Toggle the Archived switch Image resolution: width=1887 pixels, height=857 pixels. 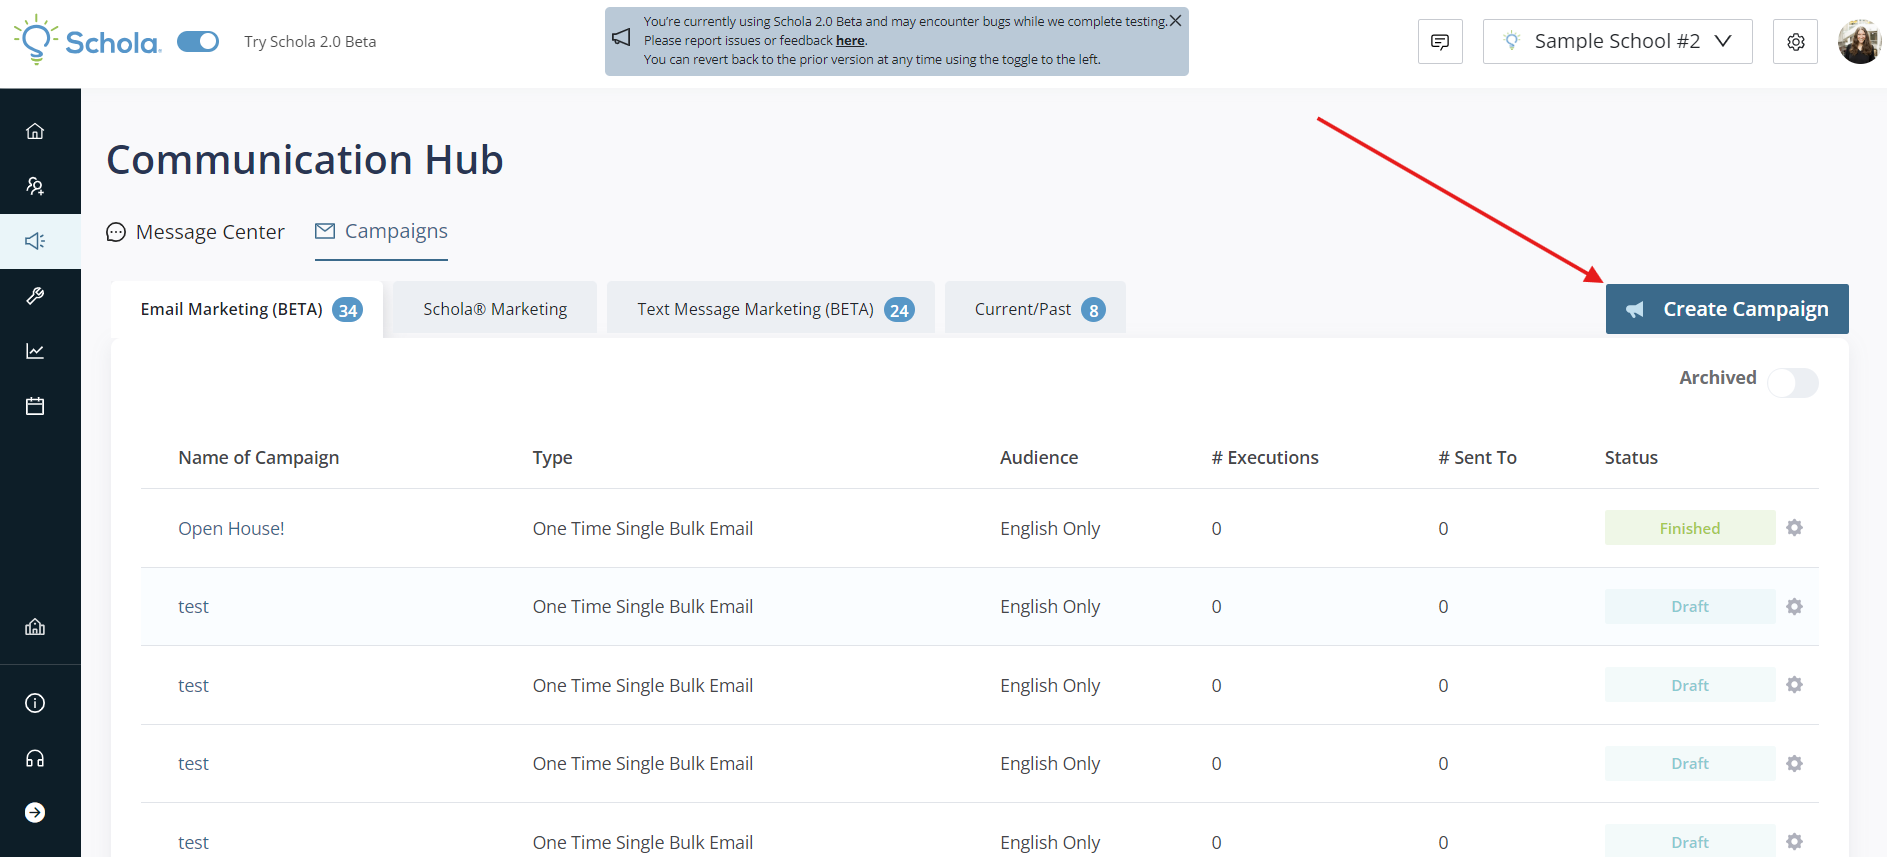click(x=1793, y=382)
